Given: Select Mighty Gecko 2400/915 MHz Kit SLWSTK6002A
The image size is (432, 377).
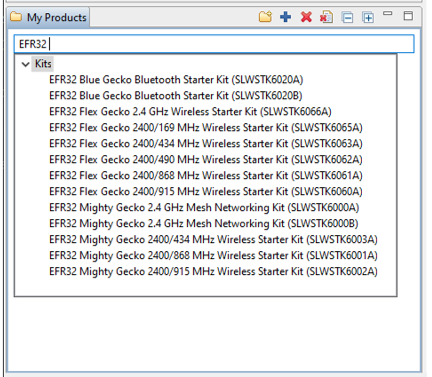Looking at the screenshot, I should [x=213, y=272].
